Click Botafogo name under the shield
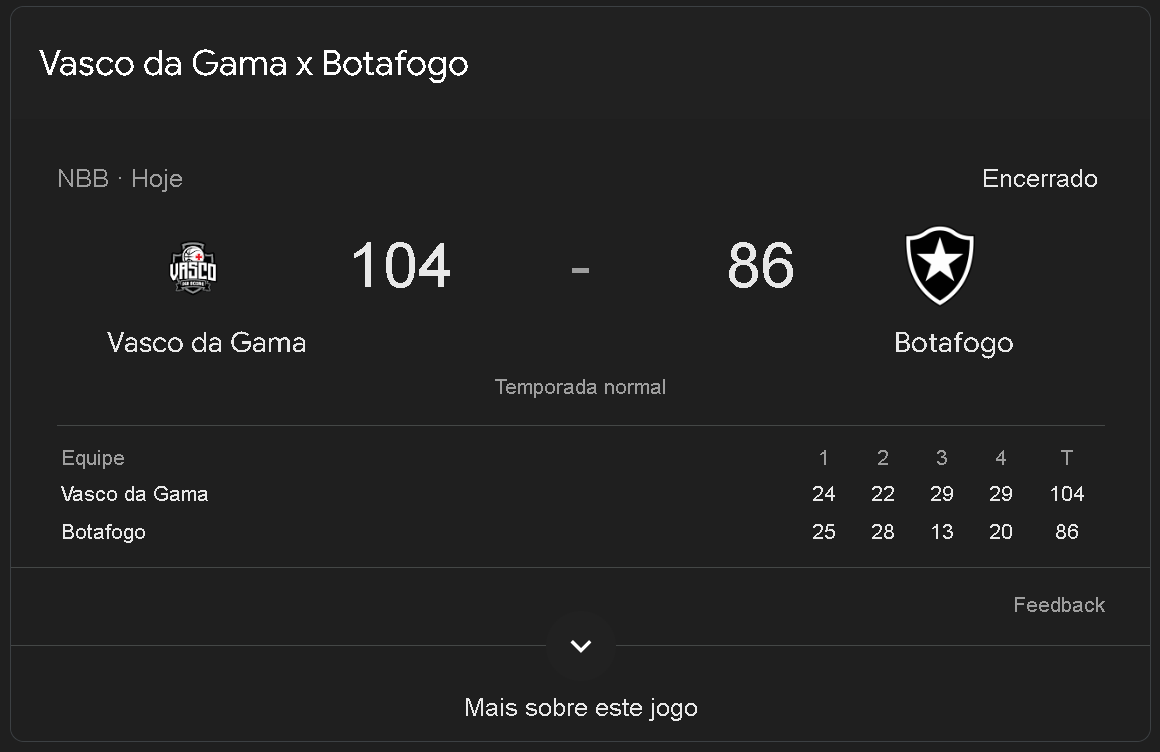Screen dimensions: 1160x752 click(953, 343)
